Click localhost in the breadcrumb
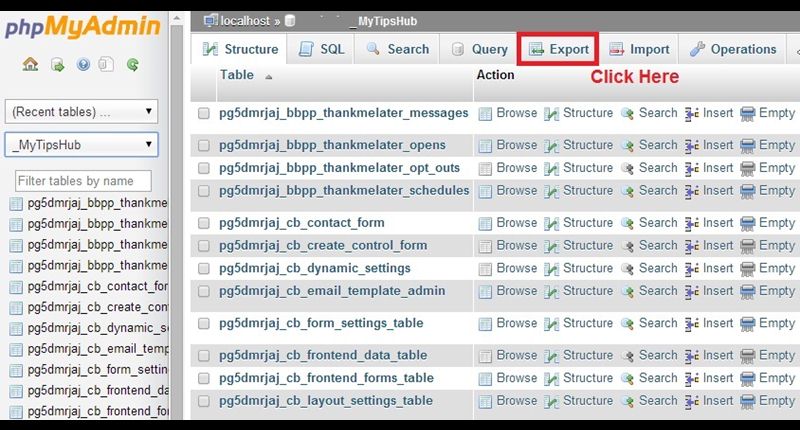This screenshot has width=800, height=430. pos(245,21)
